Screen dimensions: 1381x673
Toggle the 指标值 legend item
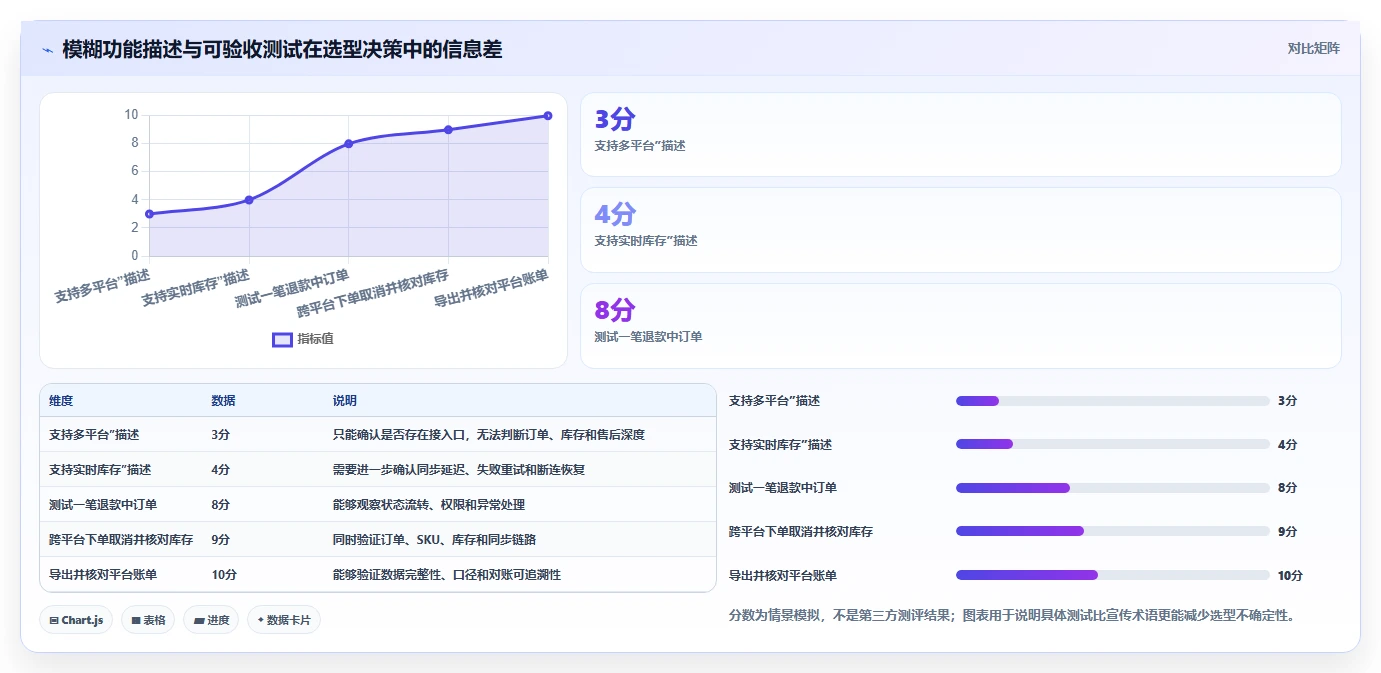point(303,339)
